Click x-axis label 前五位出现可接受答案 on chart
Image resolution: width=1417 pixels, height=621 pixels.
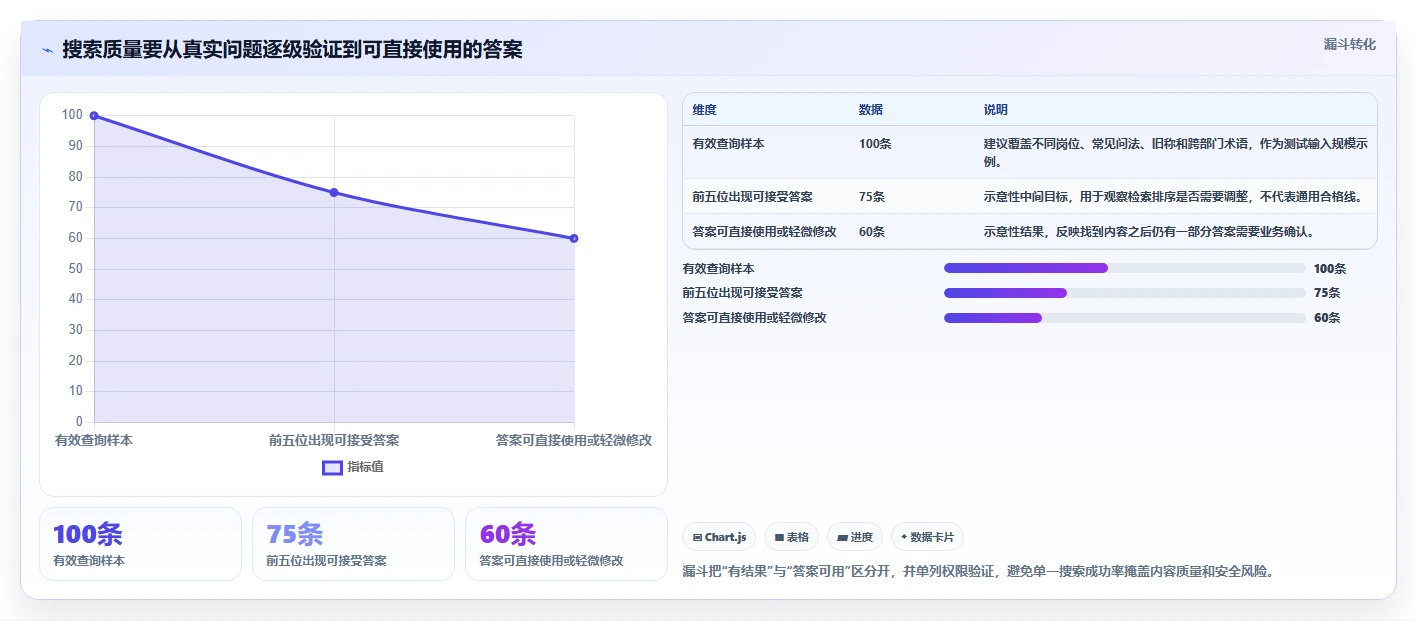tap(334, 440)
